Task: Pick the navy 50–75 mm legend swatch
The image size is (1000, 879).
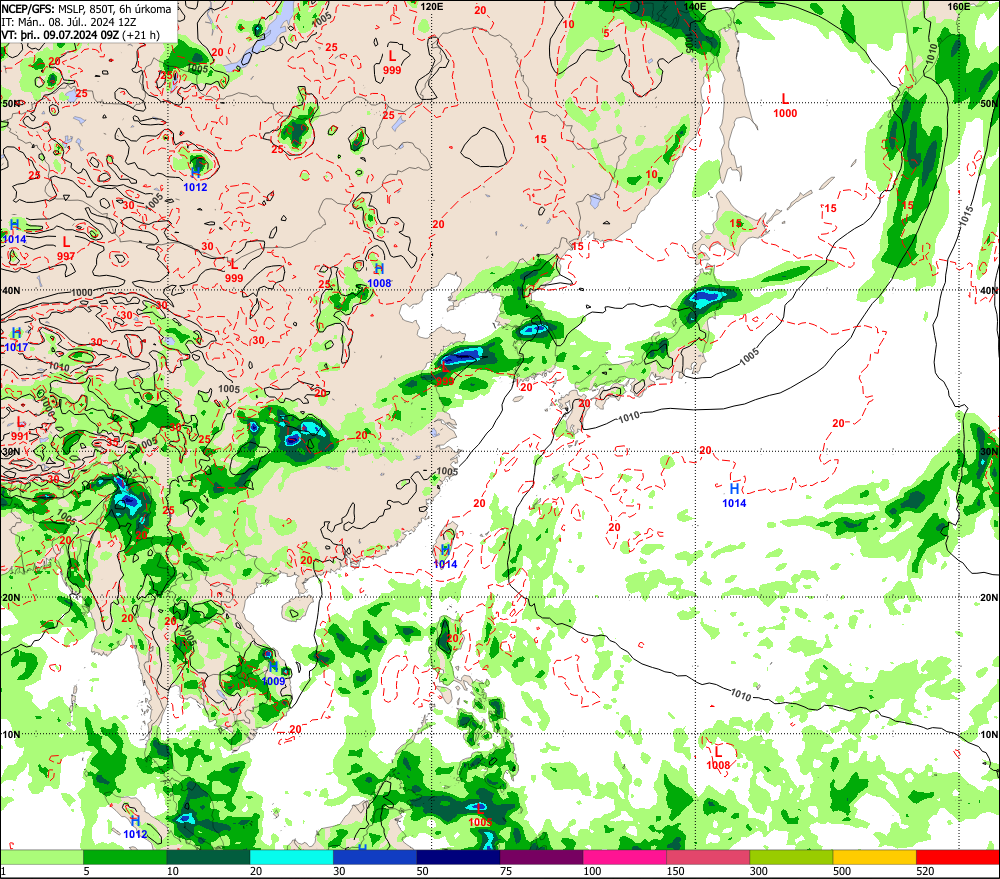Action: 458,857
